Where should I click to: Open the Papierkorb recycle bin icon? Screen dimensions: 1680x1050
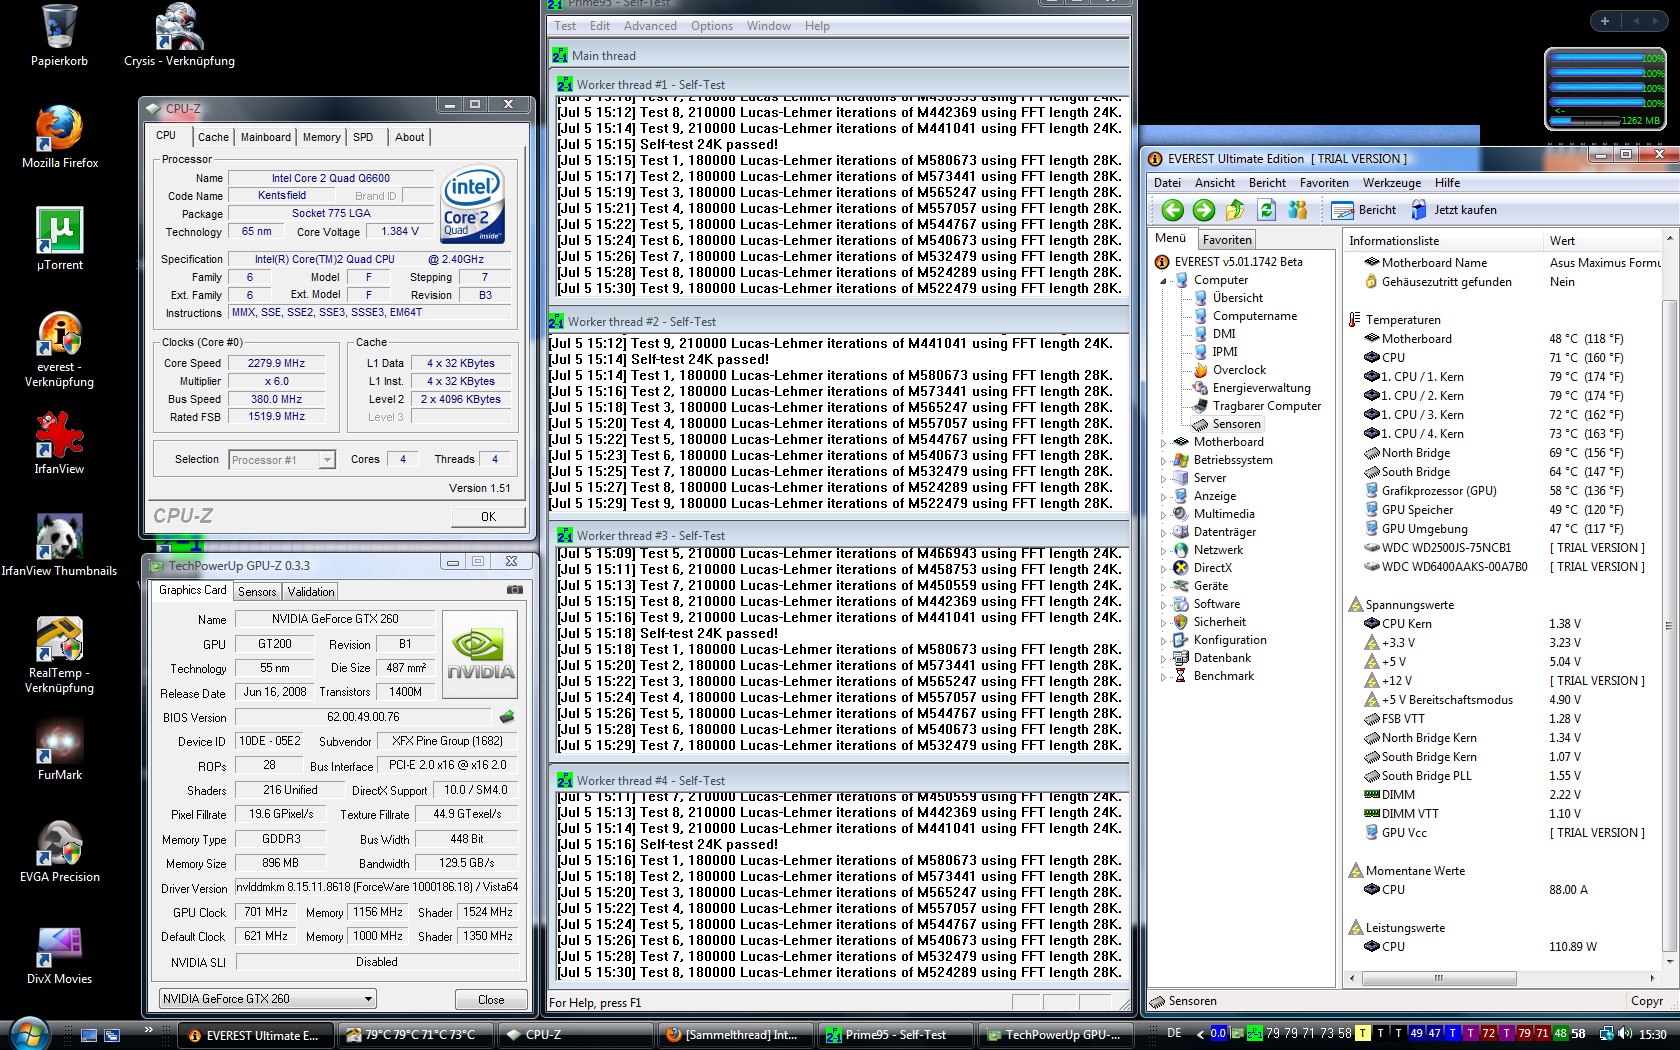point(59,37)
